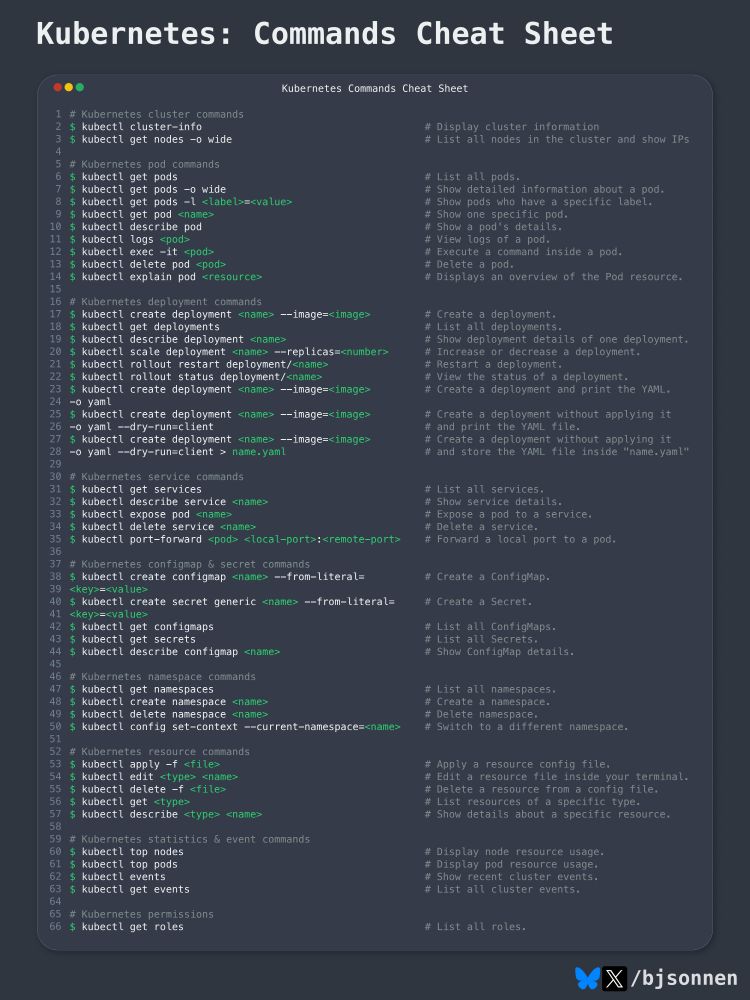Select the kubectl apply -f <file> line
The height and width of the screenshot is (1000, 750).
tap(145, 764)
